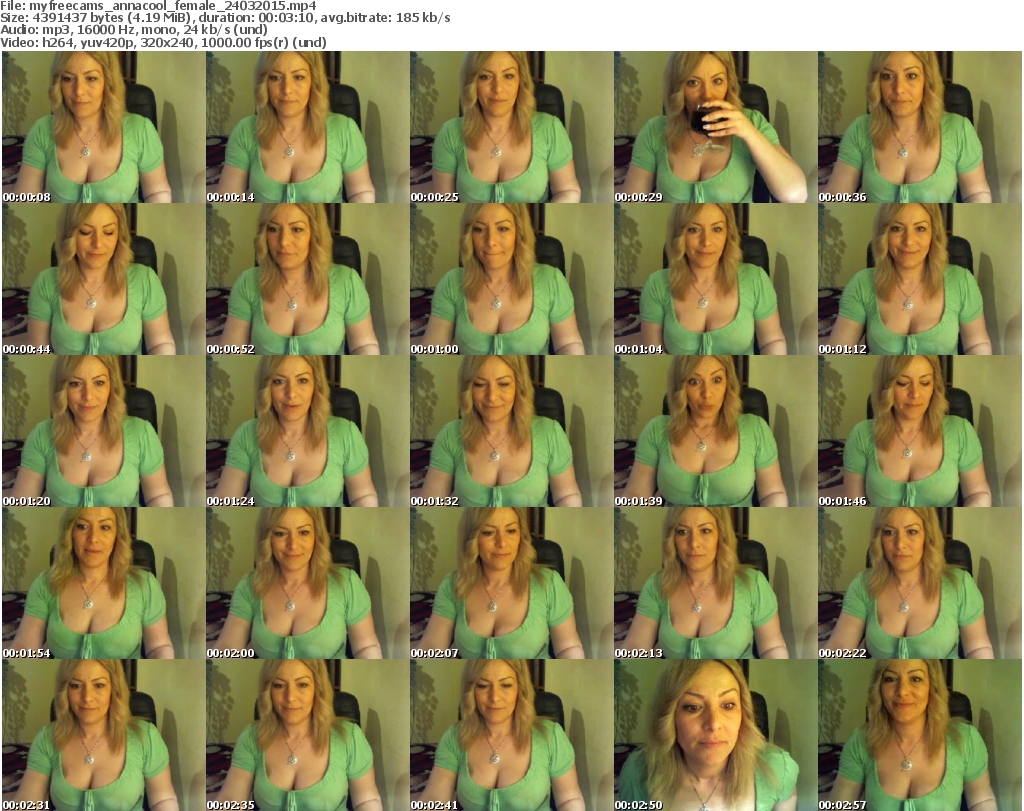
Task: Select the thumbnail frame at 00:00:52
Action: (x=308, y=279)
